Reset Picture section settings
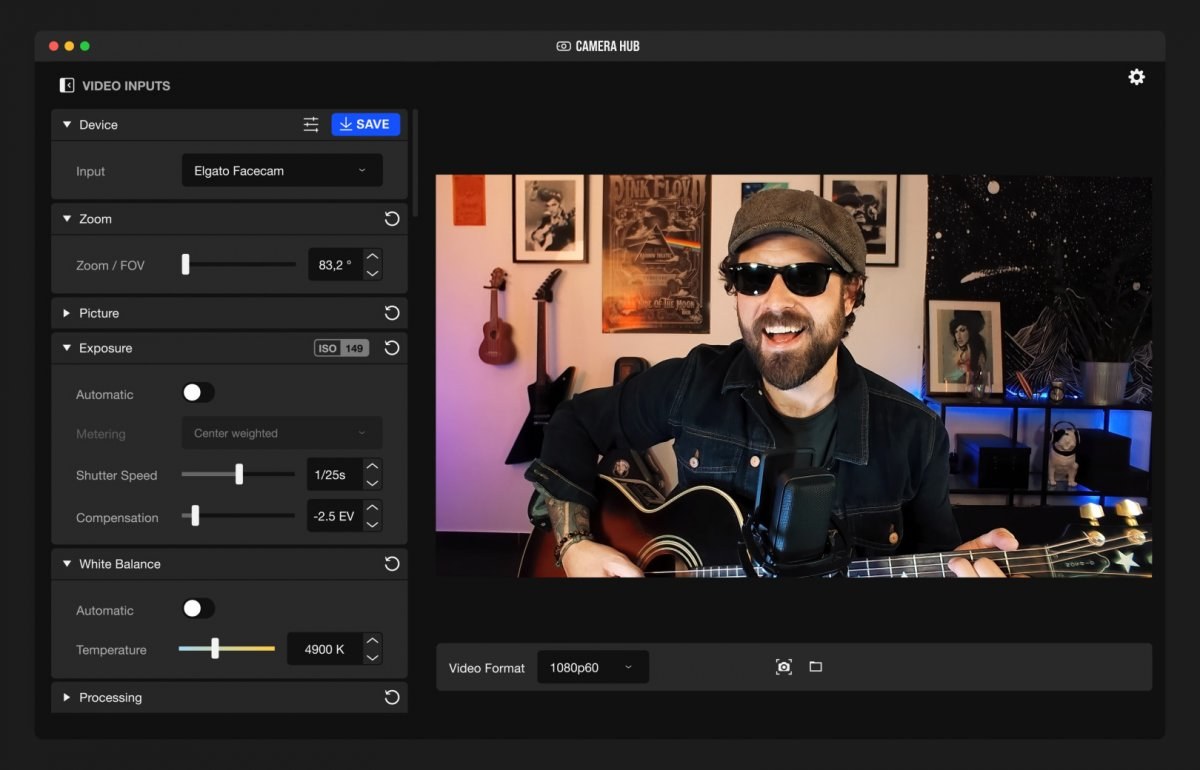The height and width of the screenshot is (770, 1200). click(x=392, y=313)
